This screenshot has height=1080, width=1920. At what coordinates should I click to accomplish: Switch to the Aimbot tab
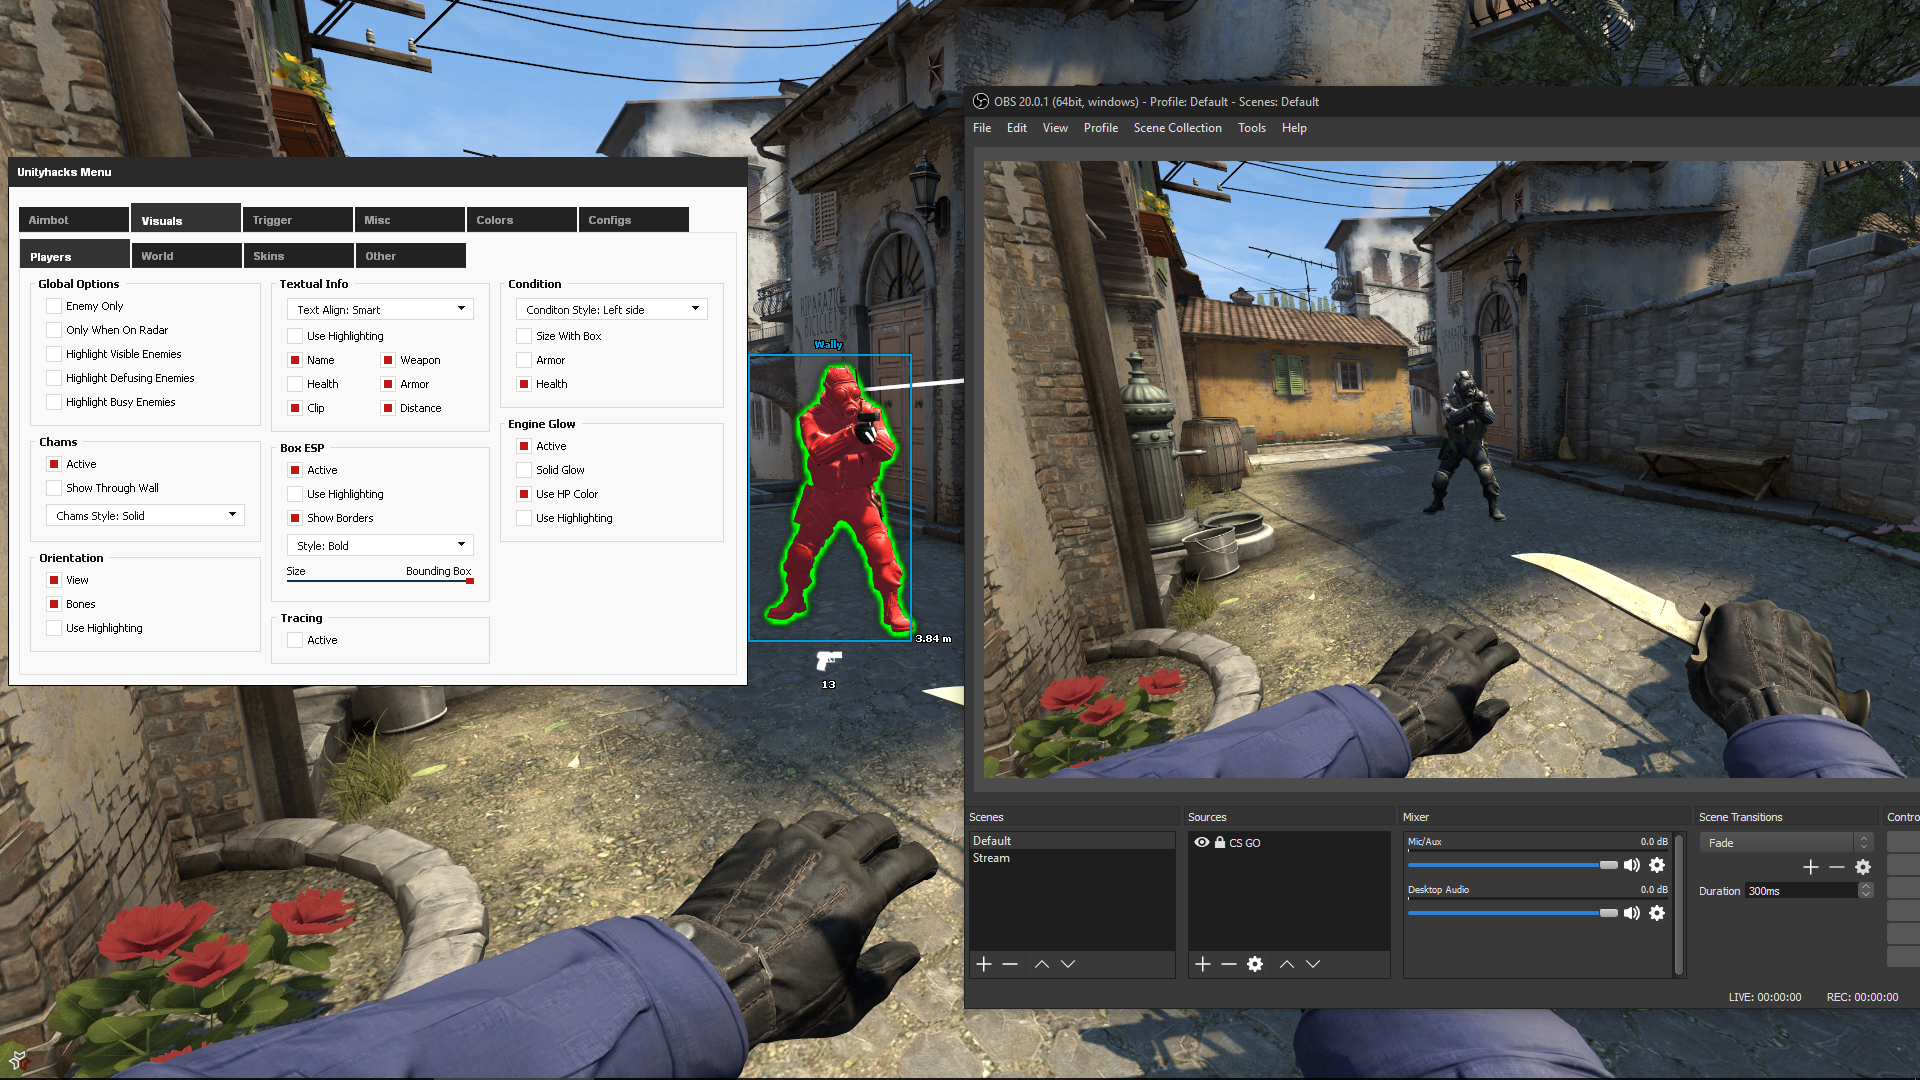[x=74, y=220]
